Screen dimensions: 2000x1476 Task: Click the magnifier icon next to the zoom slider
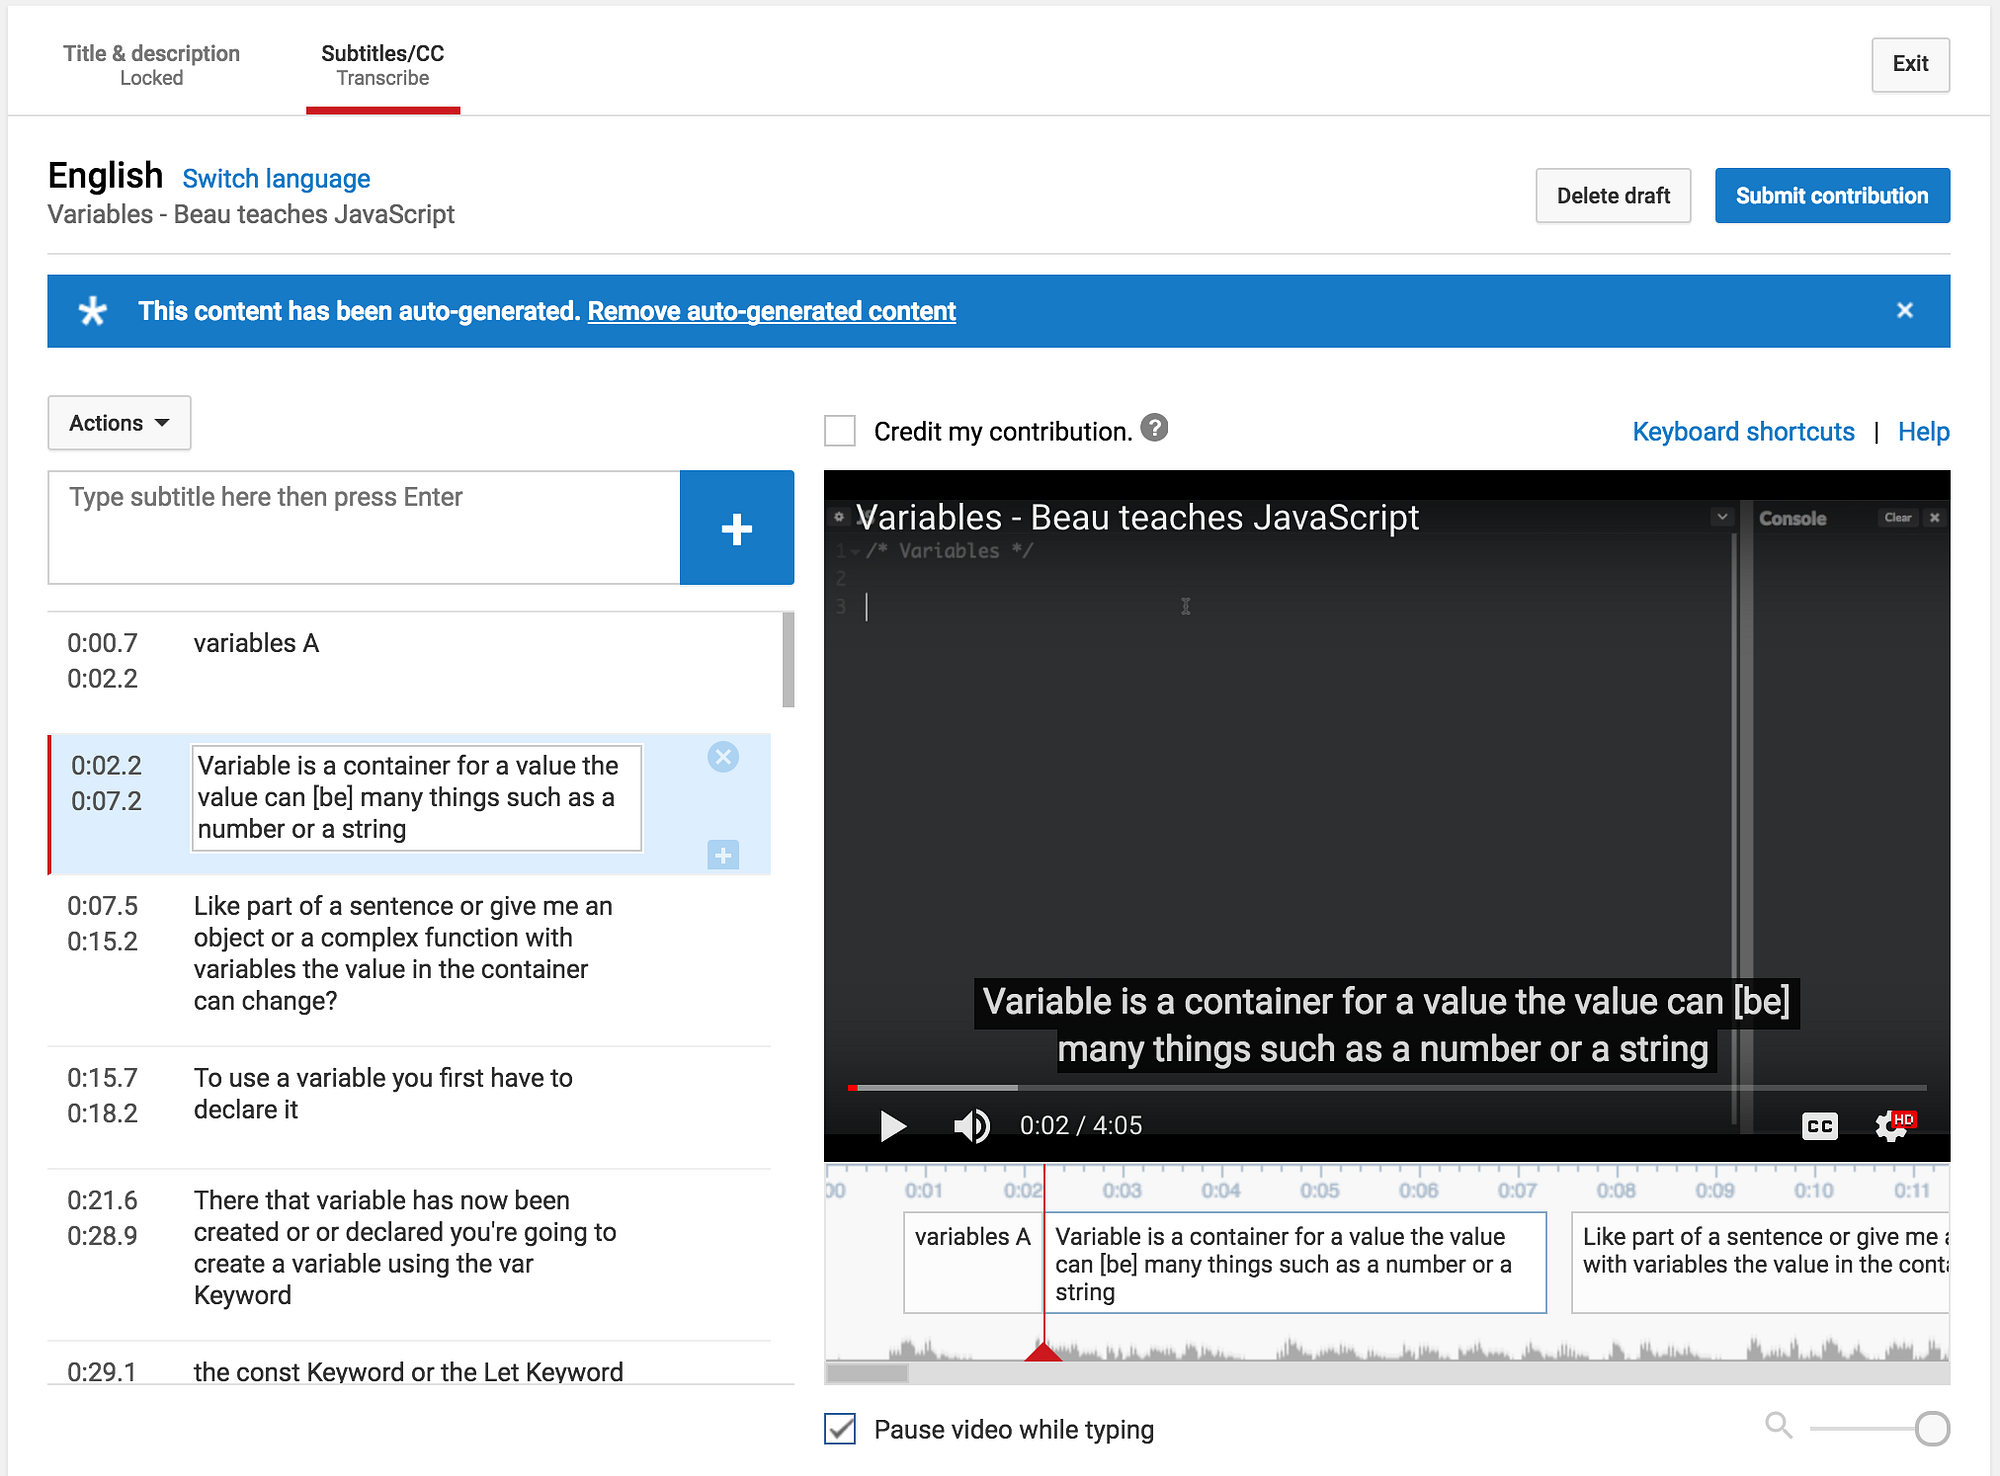pyautogui.click(x=1779, y=1424)
